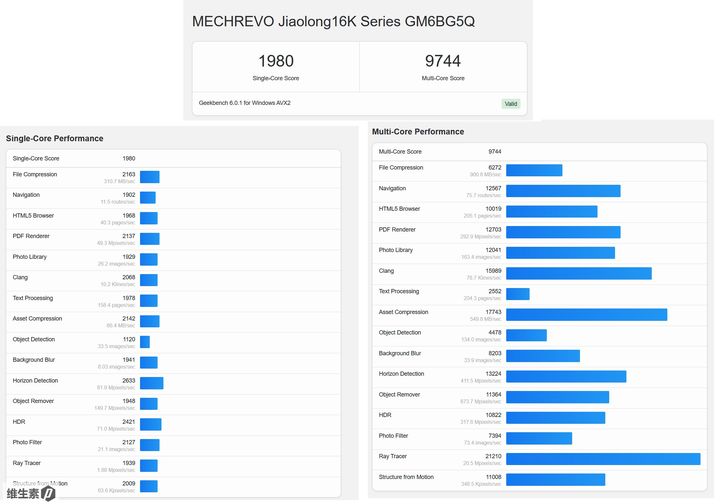Screen dimensions: 720x504
Task: Click the green Valid badge
Action: 511,104
